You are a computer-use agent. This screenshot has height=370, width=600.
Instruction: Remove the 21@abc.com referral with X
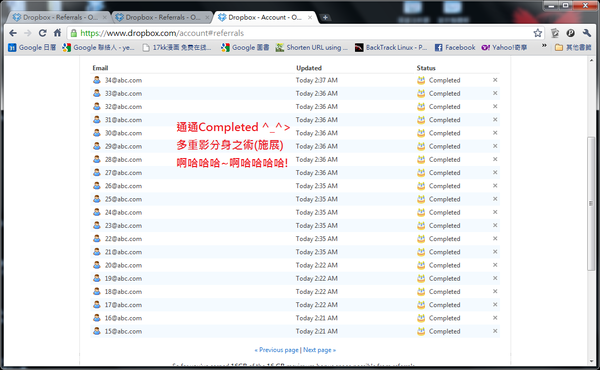click(x=495, y=251)
